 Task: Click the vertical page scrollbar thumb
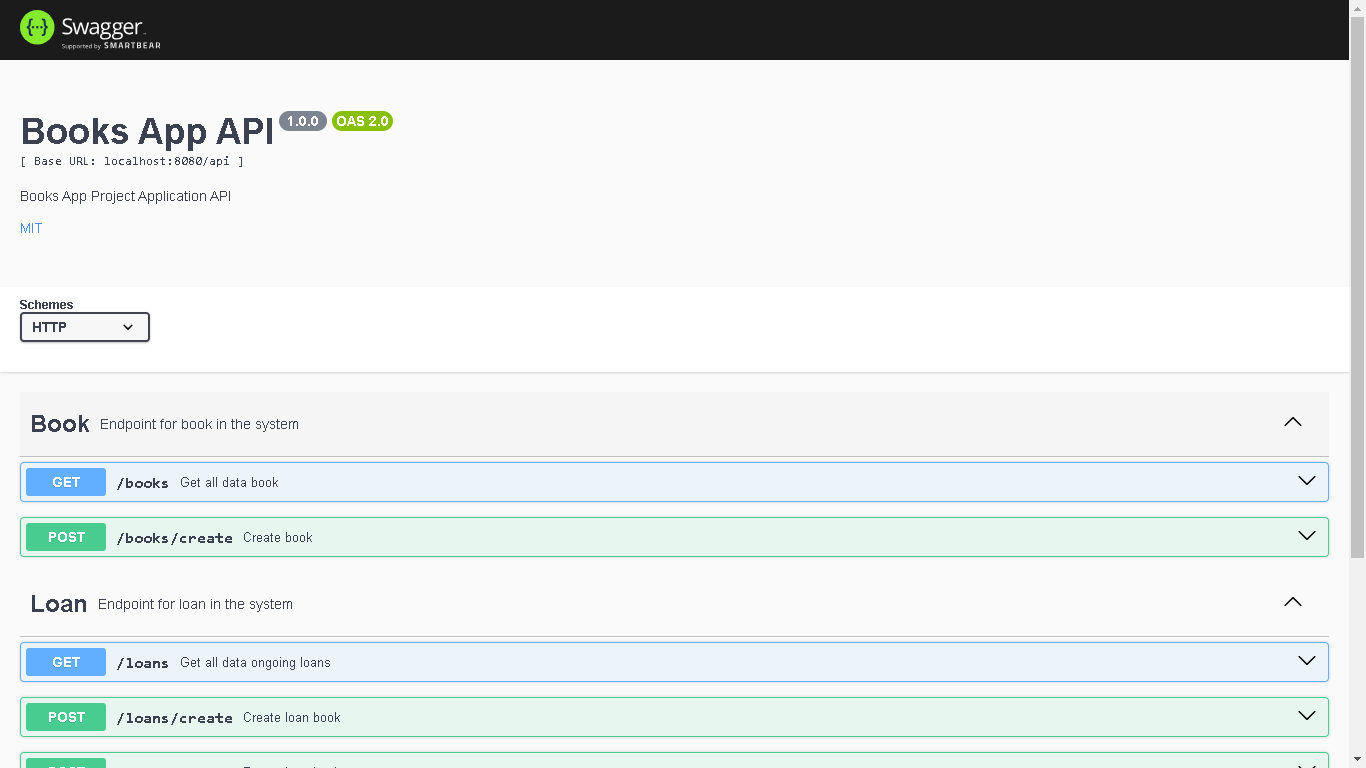1357,287
